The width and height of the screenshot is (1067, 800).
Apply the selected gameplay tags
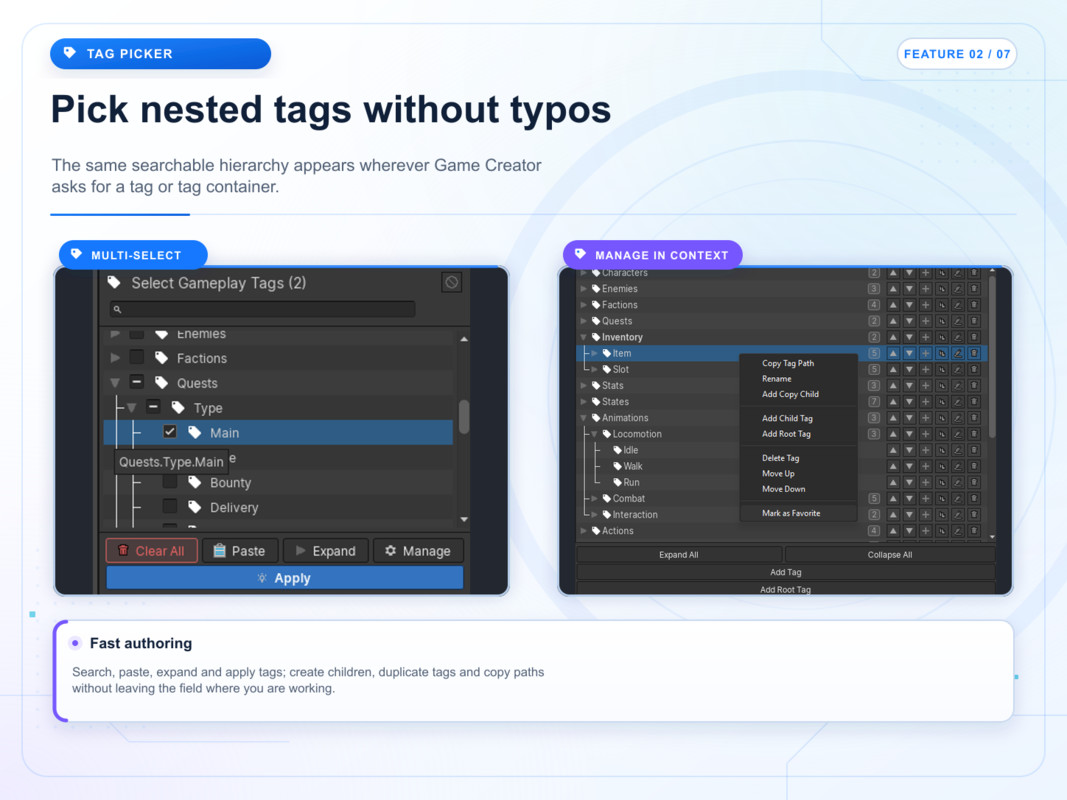284,578
